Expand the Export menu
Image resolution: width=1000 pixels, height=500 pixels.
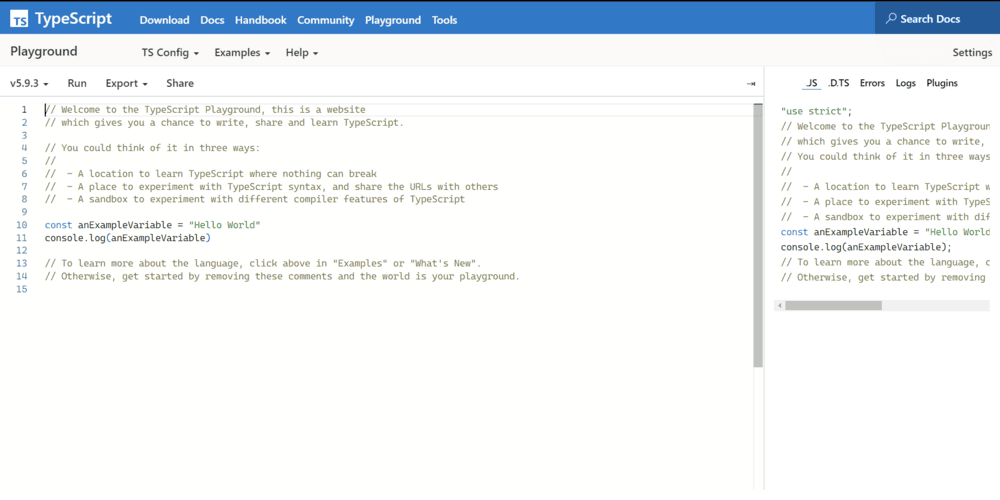[126, 84]
